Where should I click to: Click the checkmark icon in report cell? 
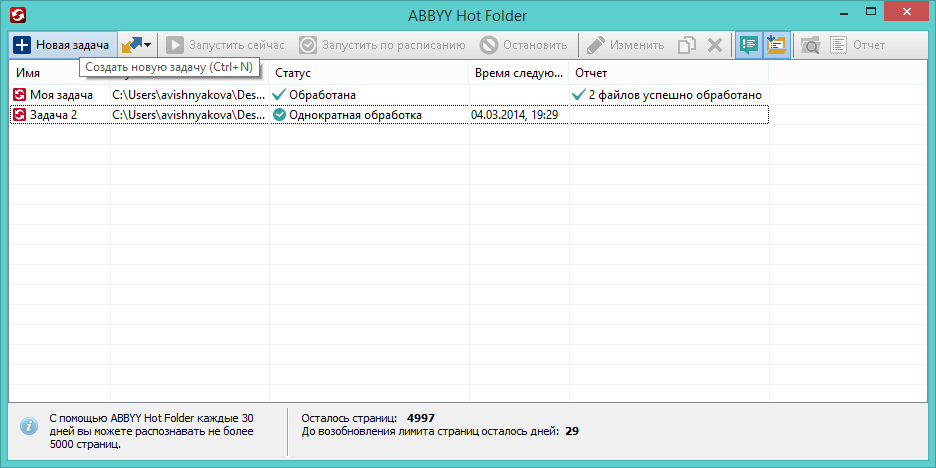click(578, 95)
